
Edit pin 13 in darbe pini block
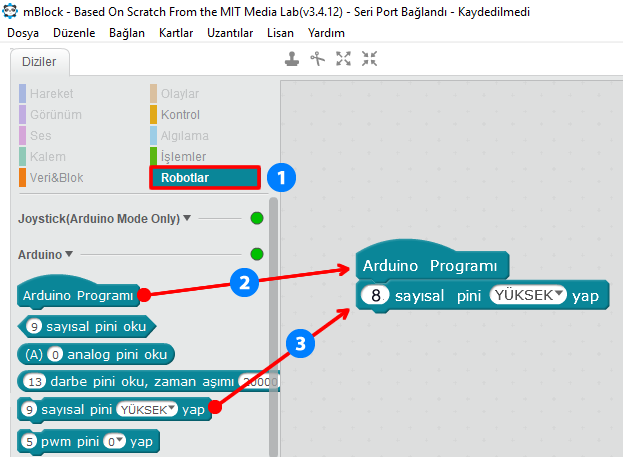[35, 381]
